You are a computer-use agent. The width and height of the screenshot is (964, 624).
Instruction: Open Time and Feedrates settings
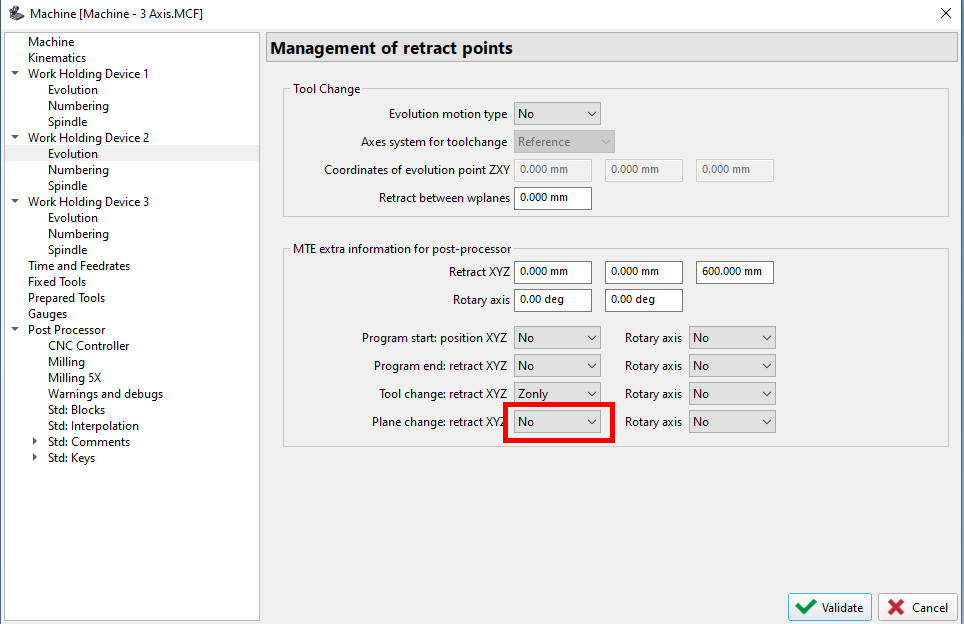(x=79, y=266)
